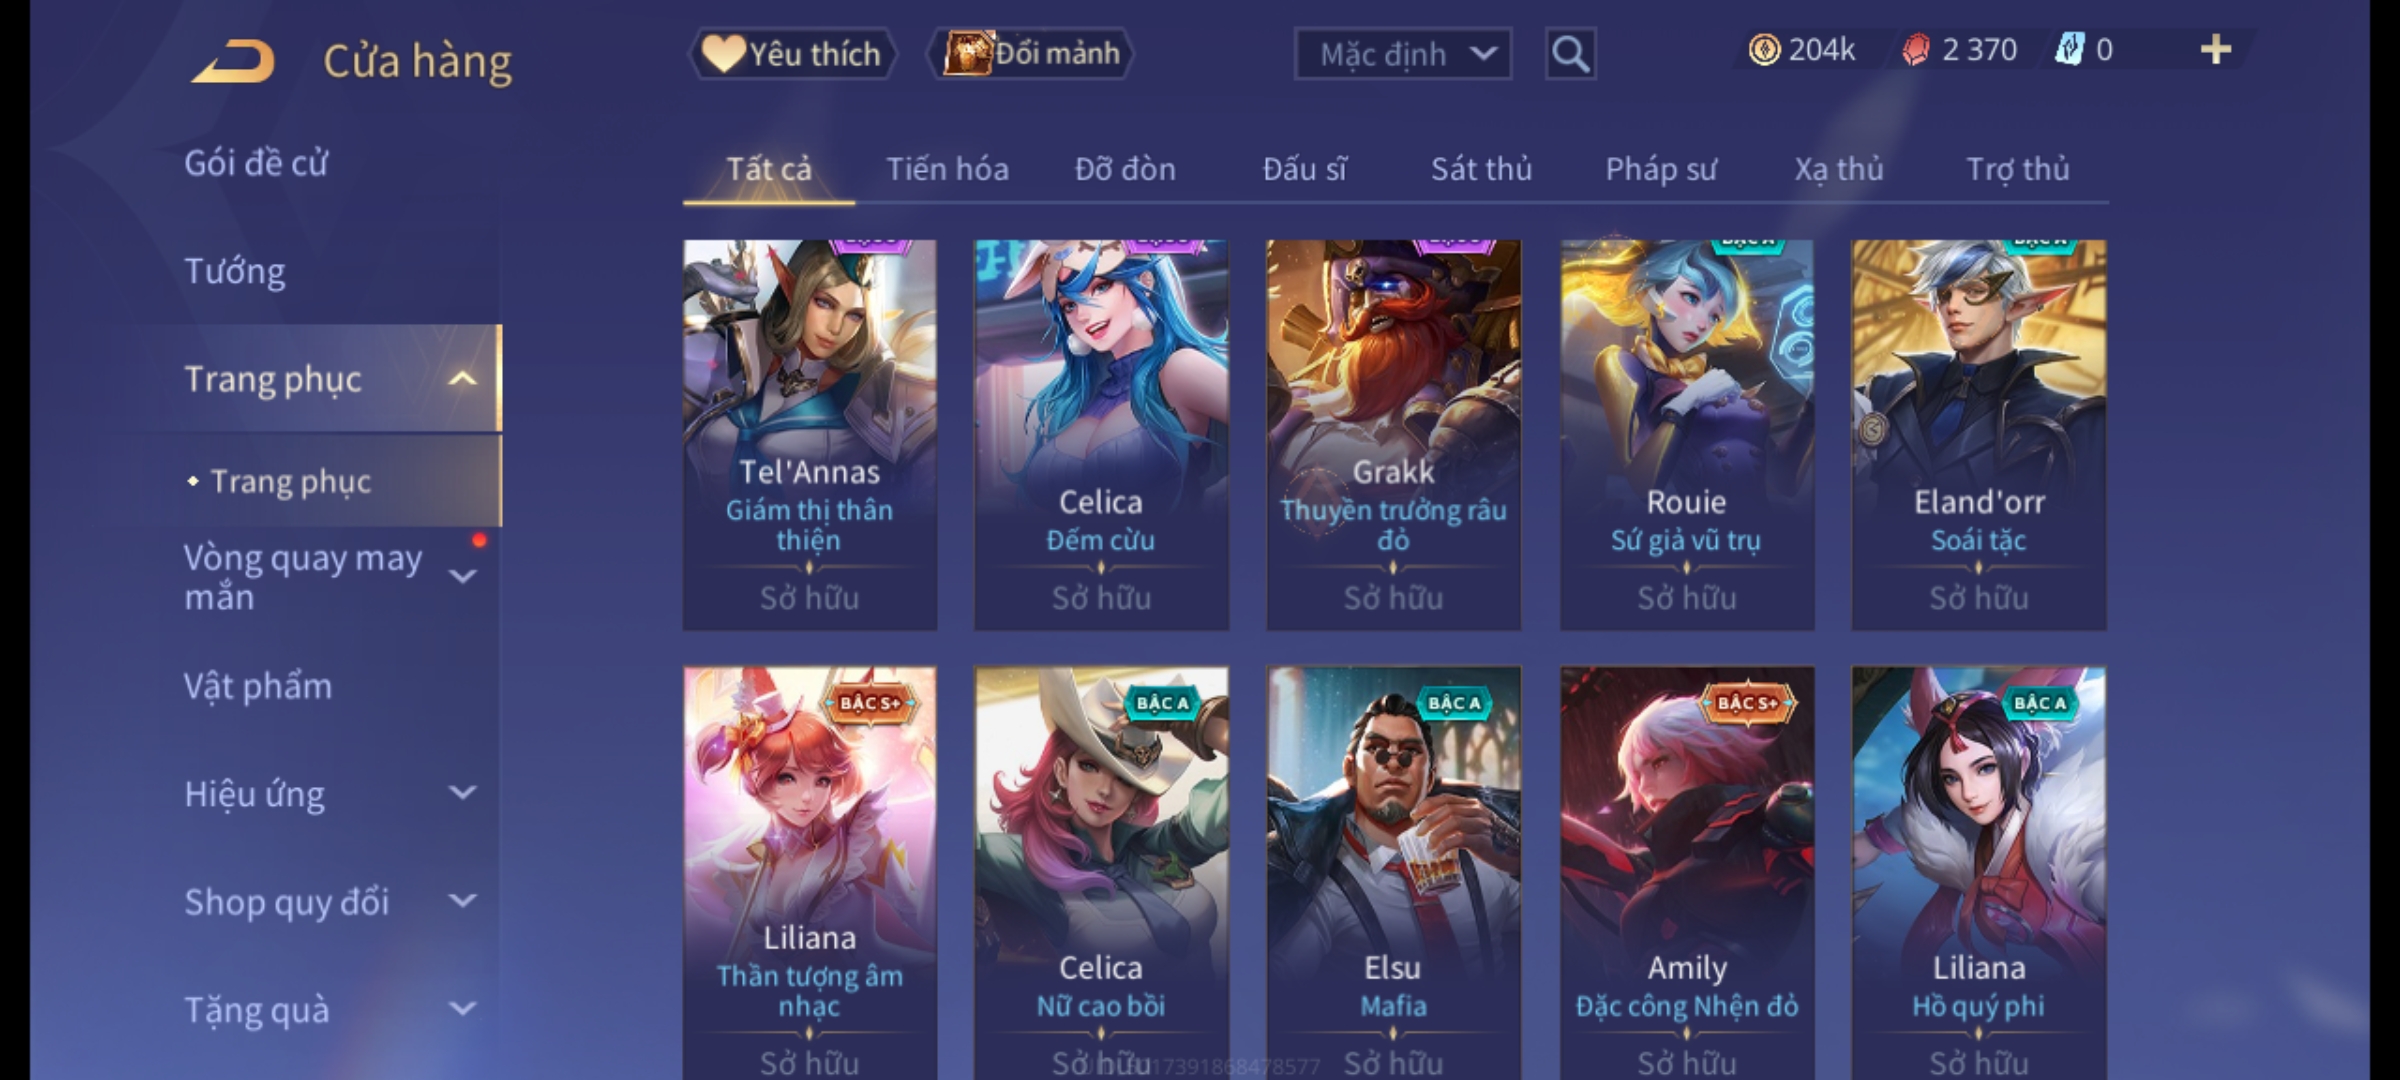The height and width of the screenshot is (1080, 2400).
Task: Open Đổi mảnh fragment exchange button
Action: point(1031,53)
